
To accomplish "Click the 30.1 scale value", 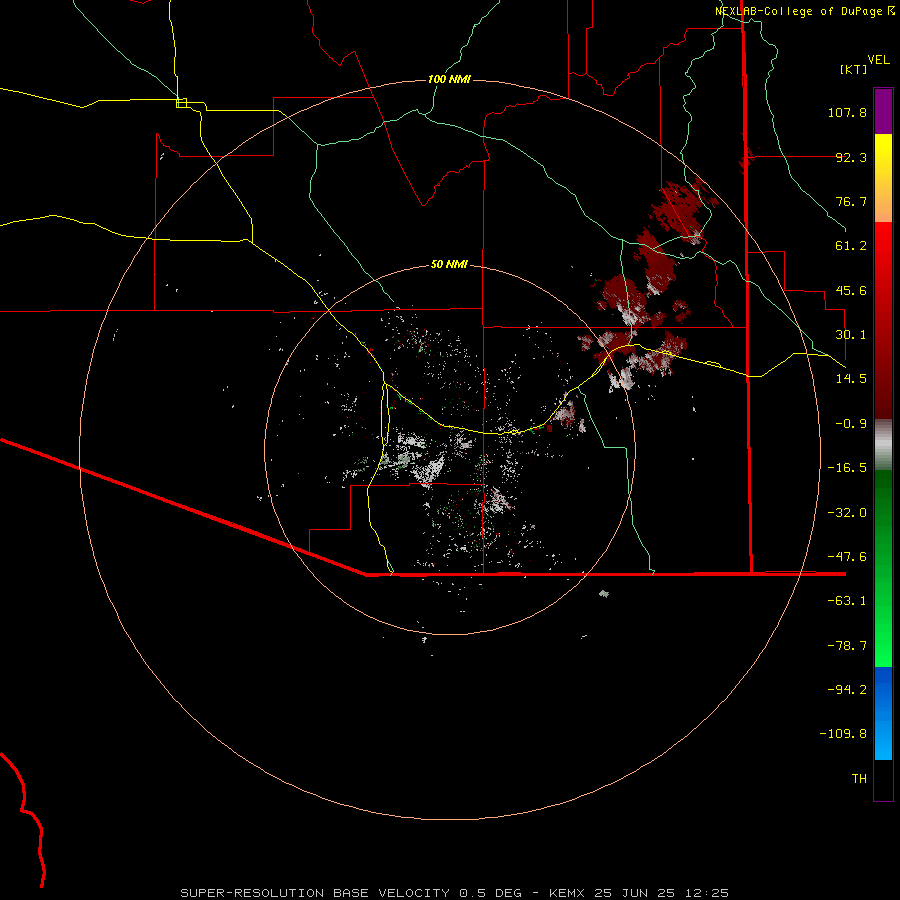I will click(851, 335).
